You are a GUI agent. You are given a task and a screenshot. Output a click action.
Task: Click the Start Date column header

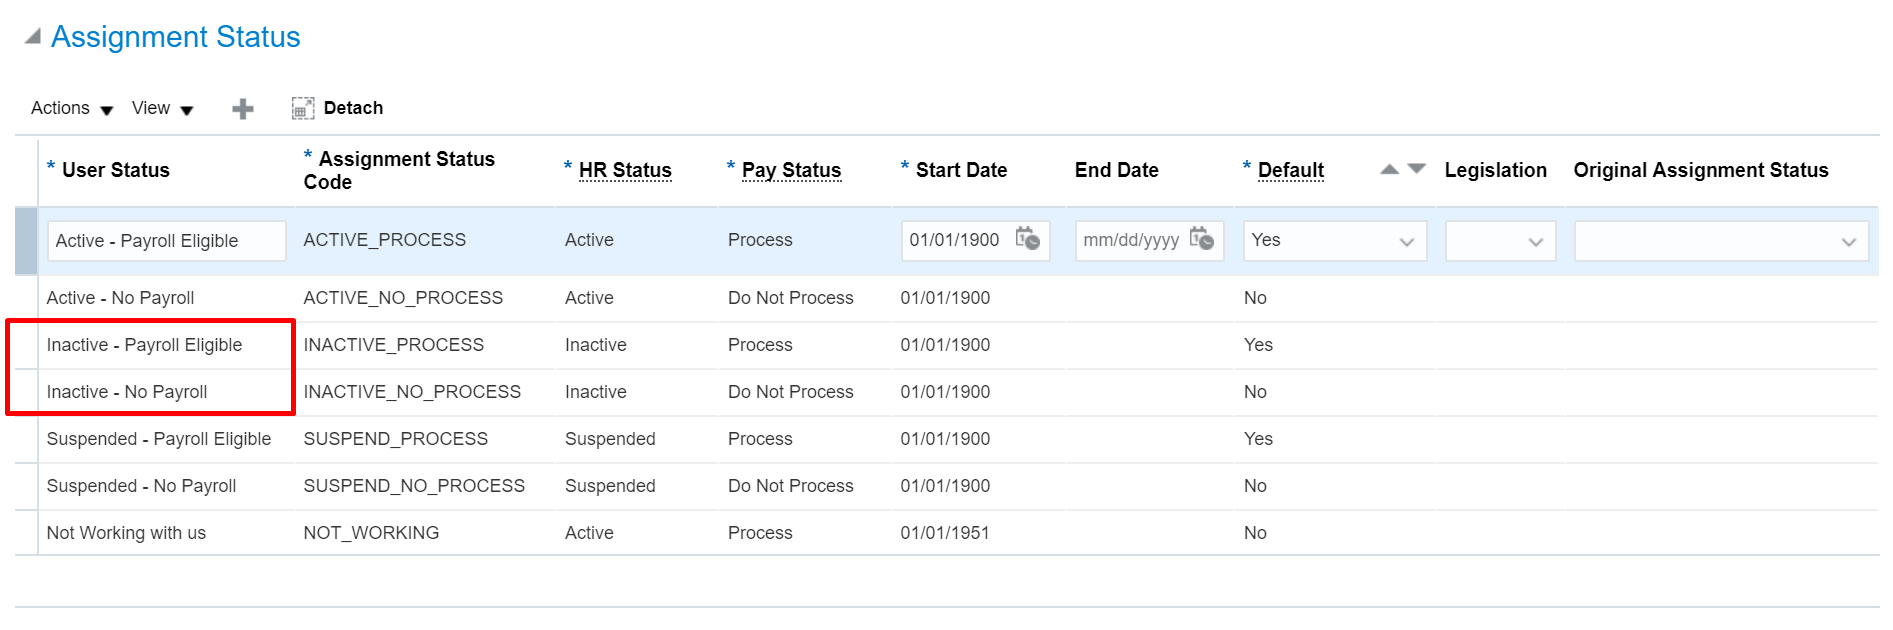click(x=961, y=170)
